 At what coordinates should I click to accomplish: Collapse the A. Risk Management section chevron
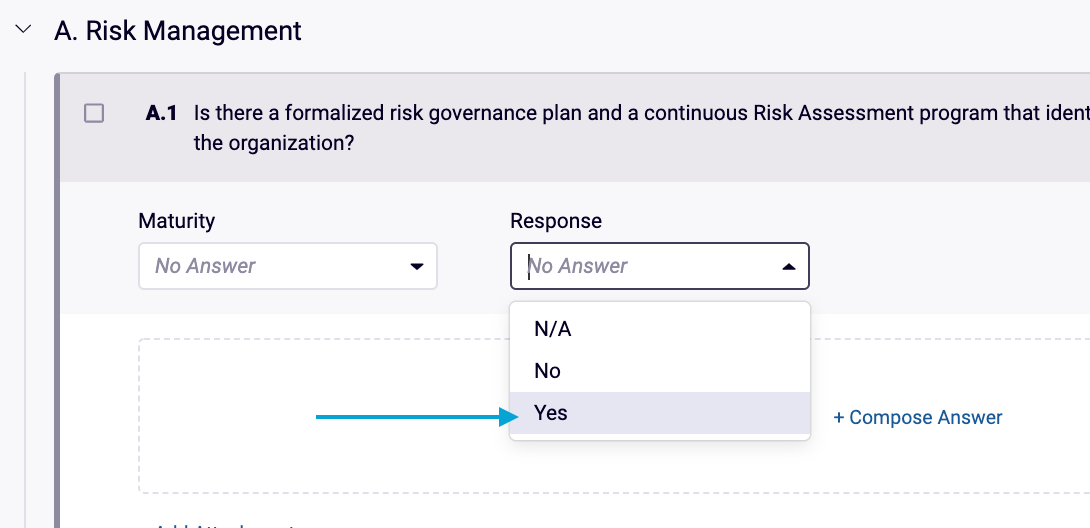[22, 31]
